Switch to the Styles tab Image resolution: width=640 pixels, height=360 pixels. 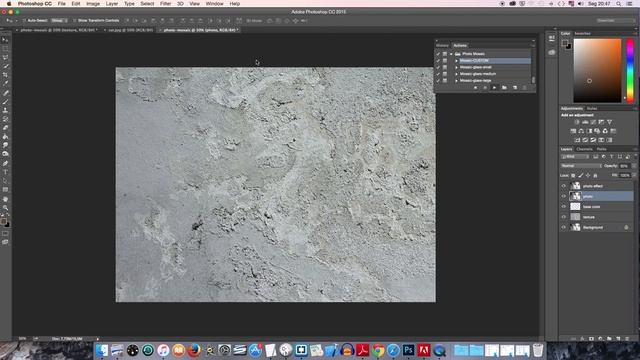(x=592, y=109)
